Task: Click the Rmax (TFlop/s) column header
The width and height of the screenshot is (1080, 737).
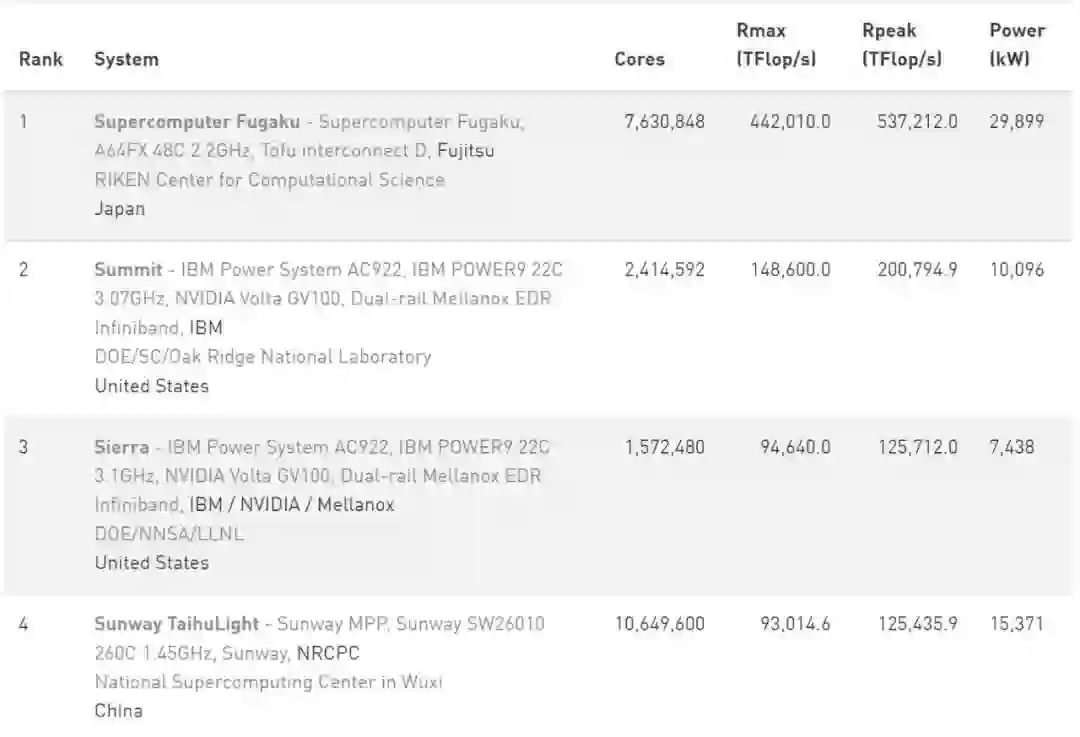Action: (776, 45)
